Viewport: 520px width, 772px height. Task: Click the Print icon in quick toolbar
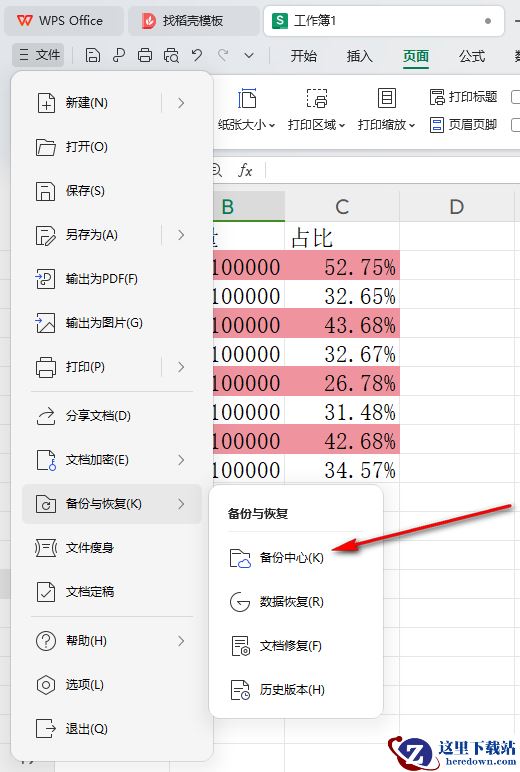[145, 55]
